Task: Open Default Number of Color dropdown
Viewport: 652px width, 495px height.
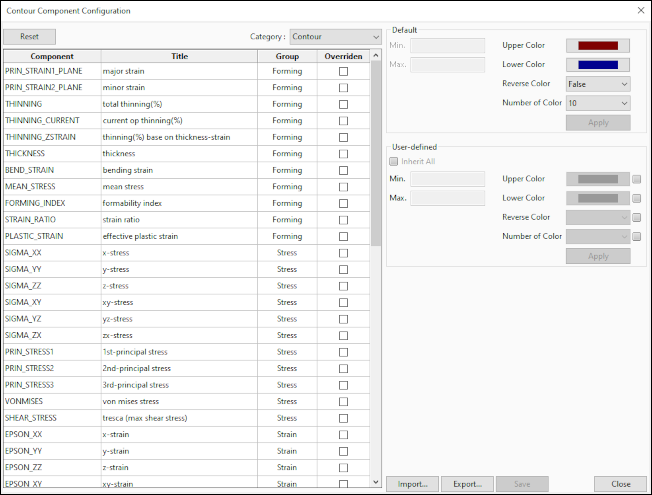Action: pyautogui.click(x=598, y=103)
